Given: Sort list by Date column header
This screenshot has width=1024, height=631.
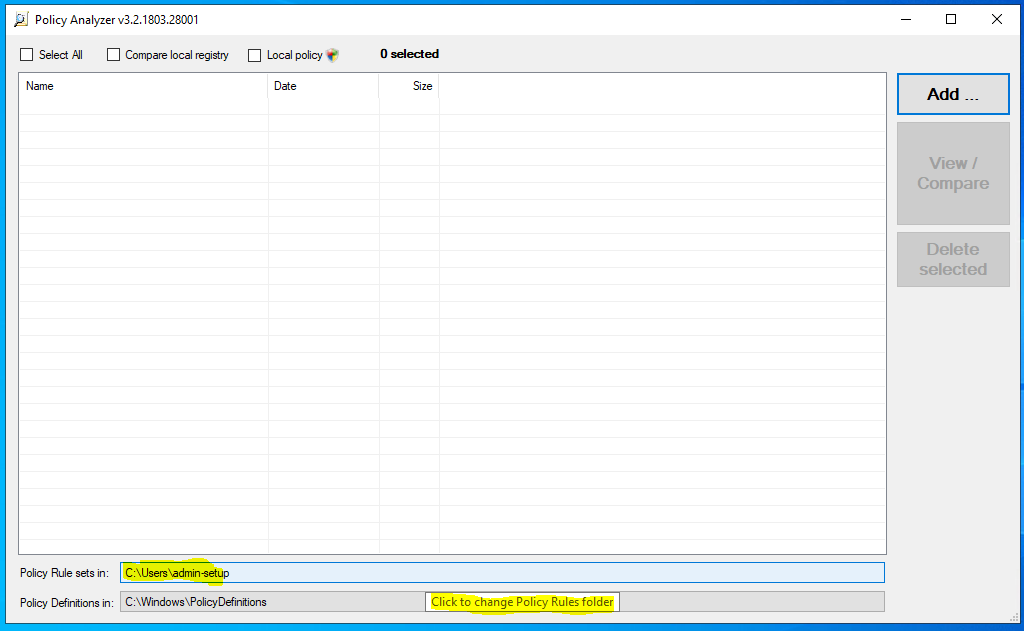Looking at the screenshot, I should [323, 86].
